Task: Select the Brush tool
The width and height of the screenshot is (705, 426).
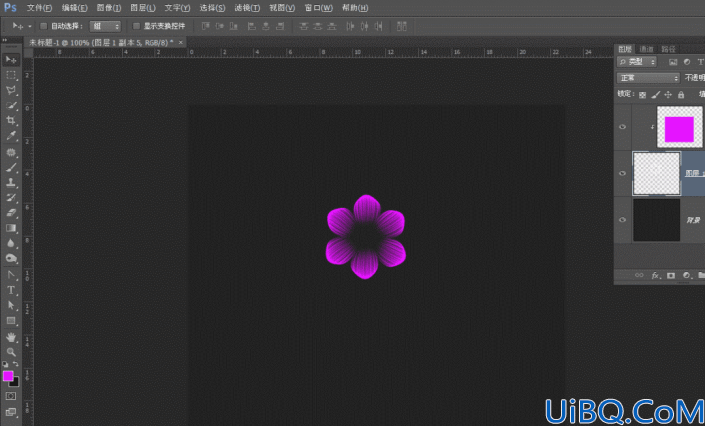Action: click(11, 168)
